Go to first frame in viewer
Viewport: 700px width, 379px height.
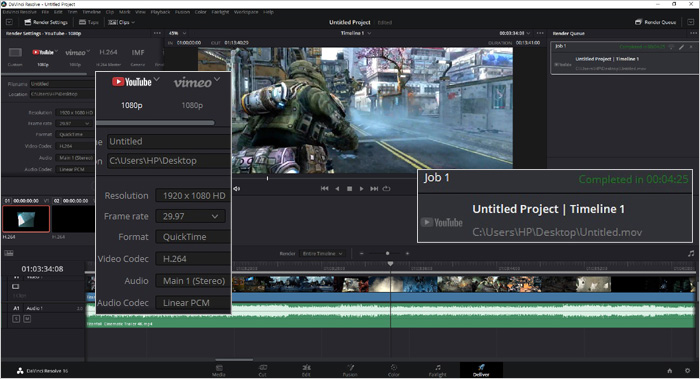[325, 189]
